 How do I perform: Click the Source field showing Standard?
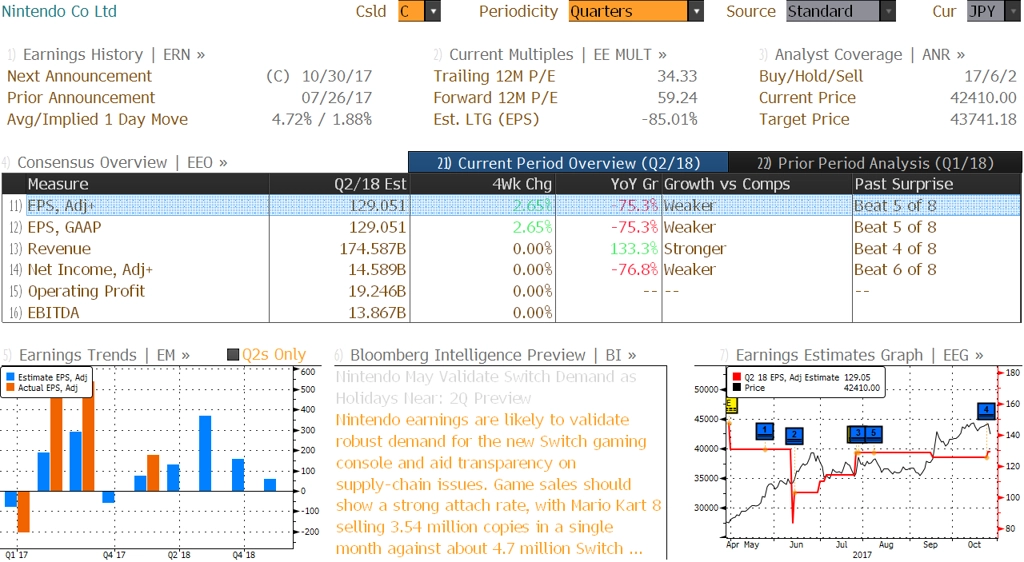point(833,11)
